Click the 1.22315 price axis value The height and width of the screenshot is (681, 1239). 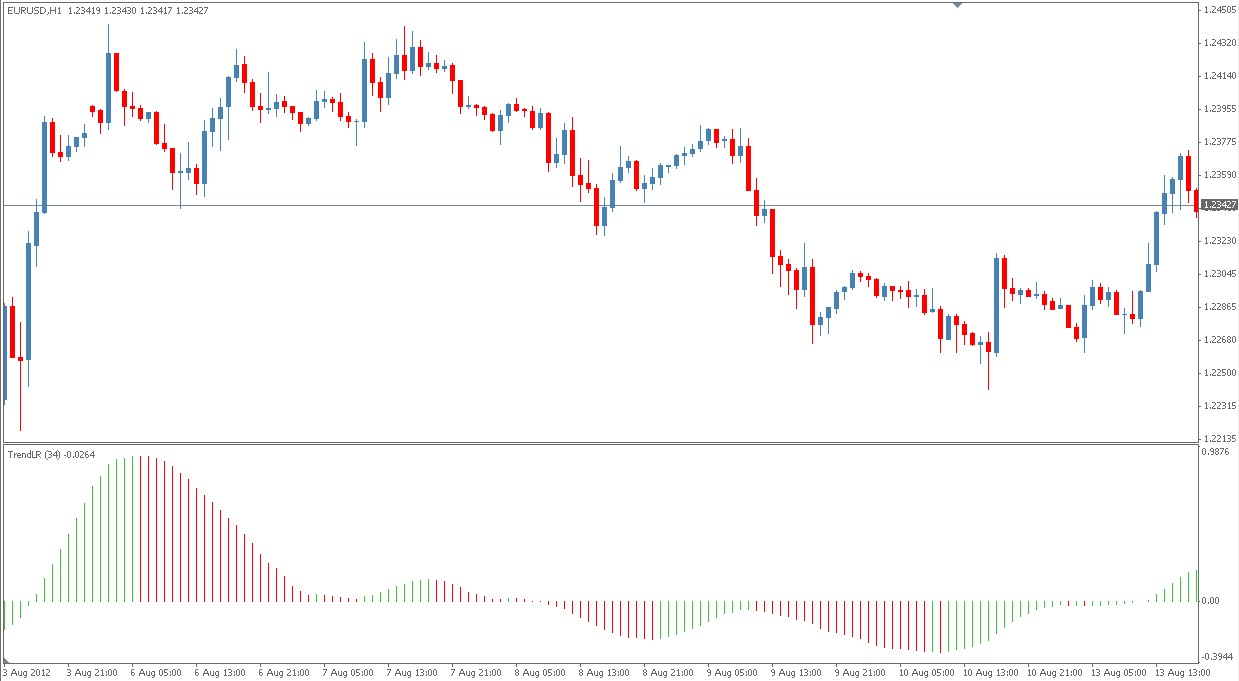pyautogui.click(x=1221, y=406)
